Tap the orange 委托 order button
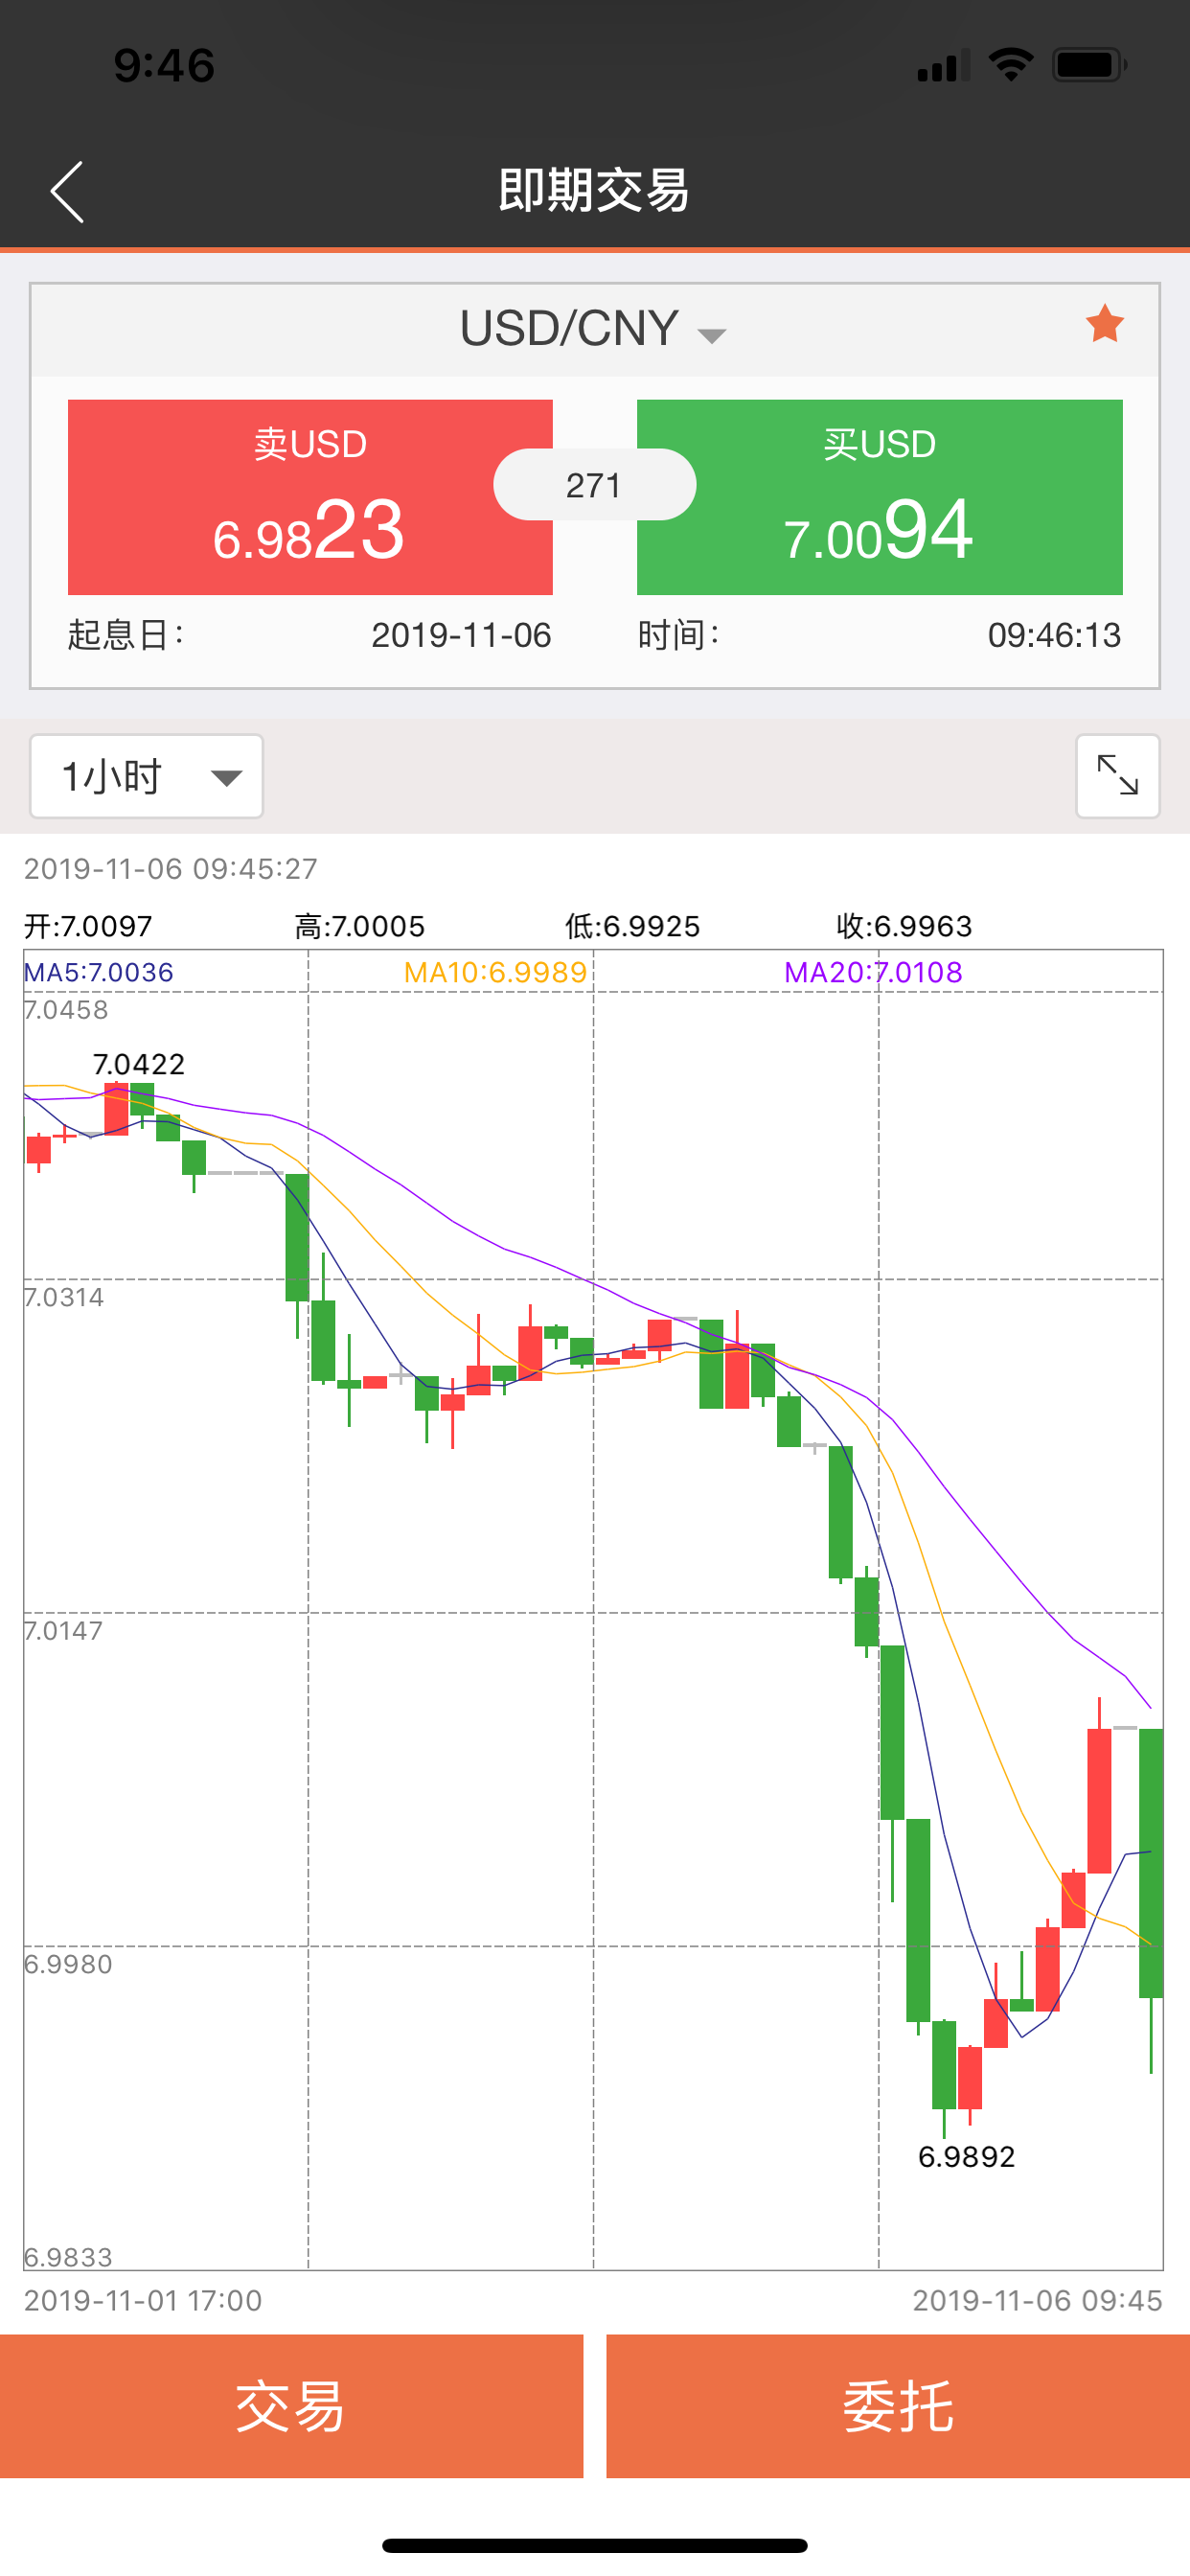This screenshot has height=2576, width=1190. pos(898,2406)
